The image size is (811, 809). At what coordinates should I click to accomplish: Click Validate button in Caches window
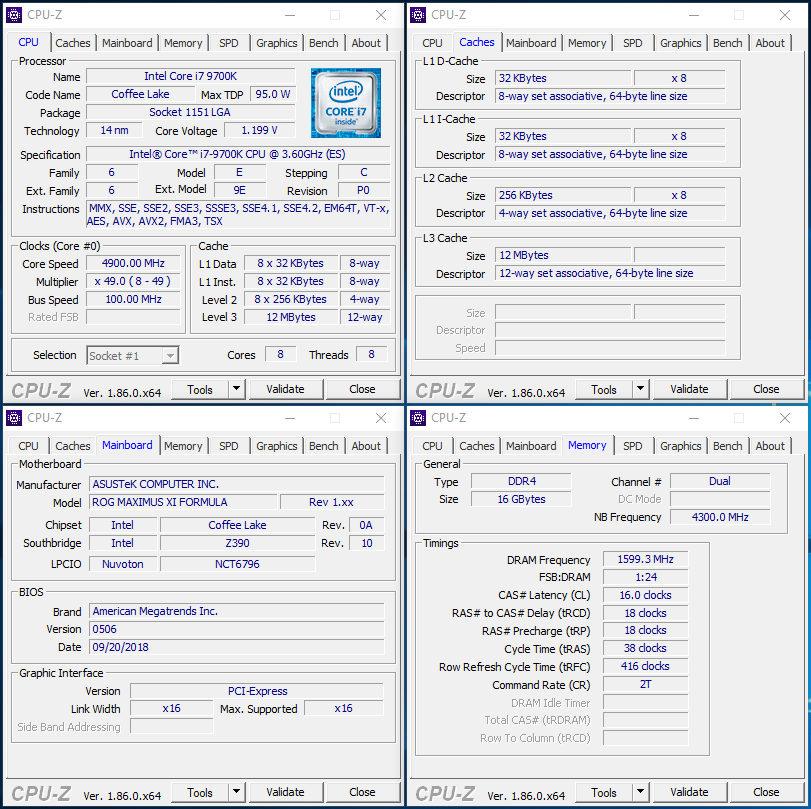689,389
